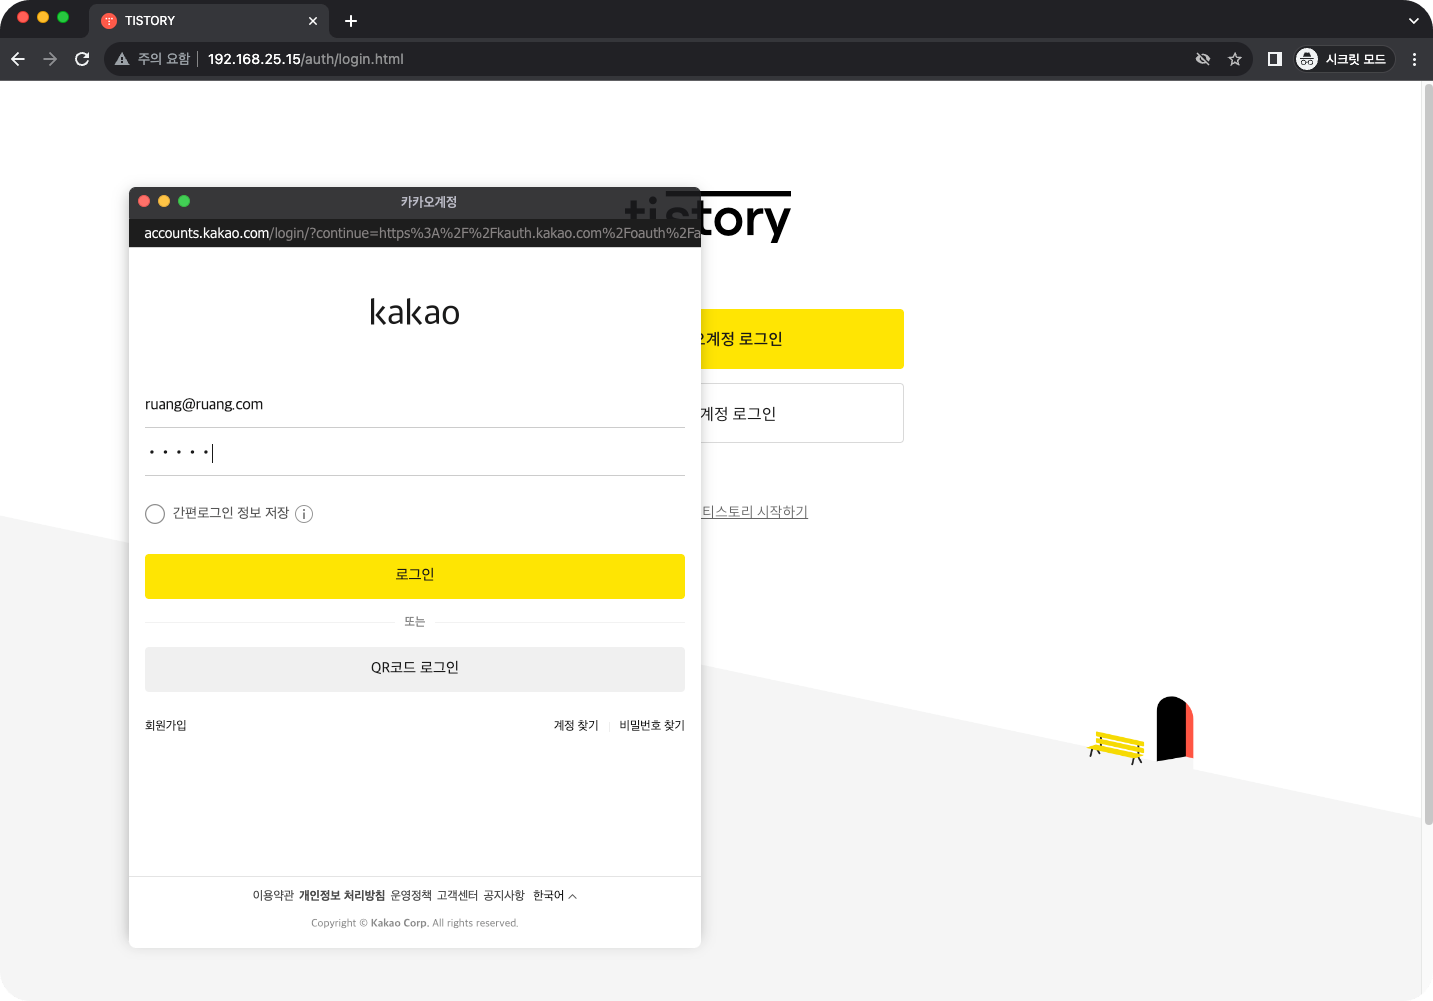Maximize the 카카오계정 popup with green button

(x=184, y=201)
